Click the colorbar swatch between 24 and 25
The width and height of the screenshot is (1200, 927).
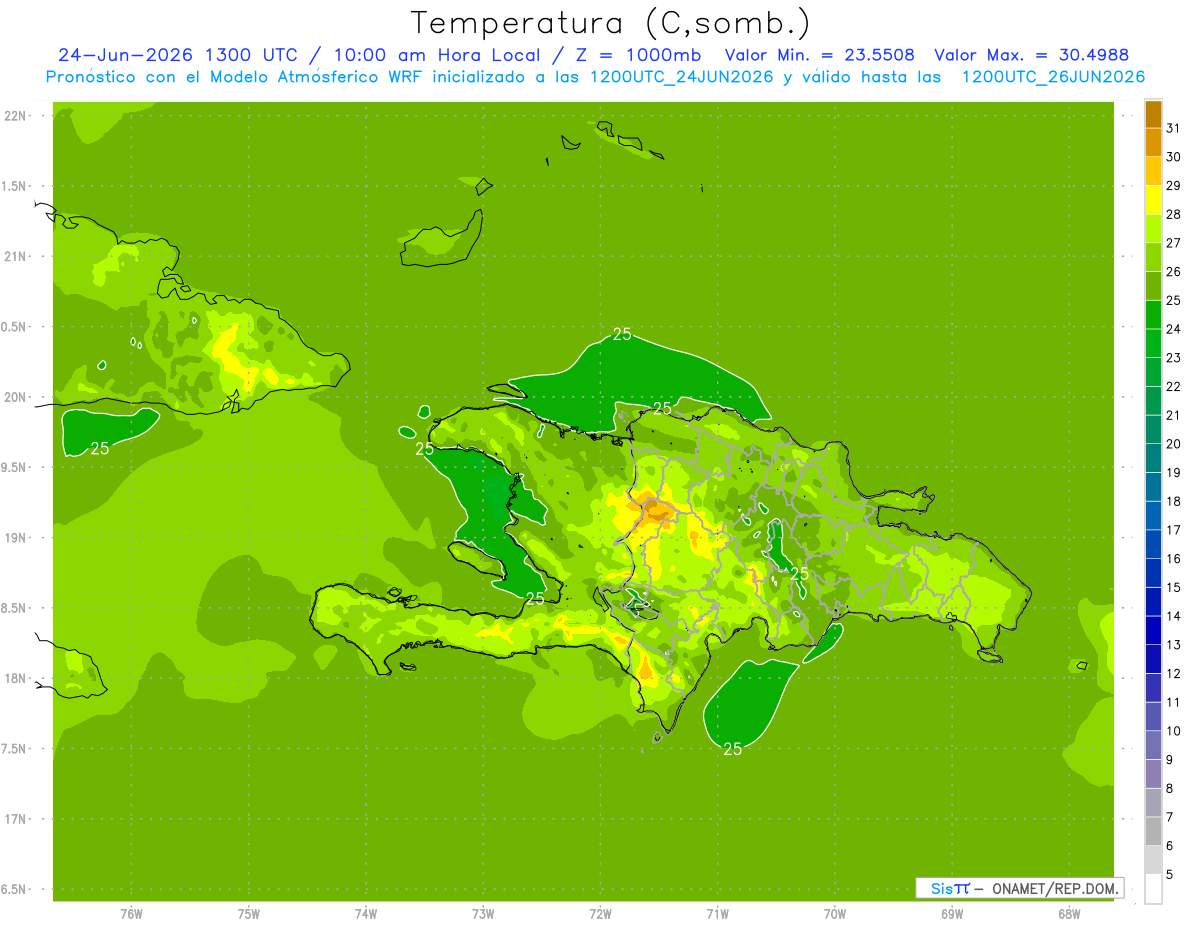1153,315
